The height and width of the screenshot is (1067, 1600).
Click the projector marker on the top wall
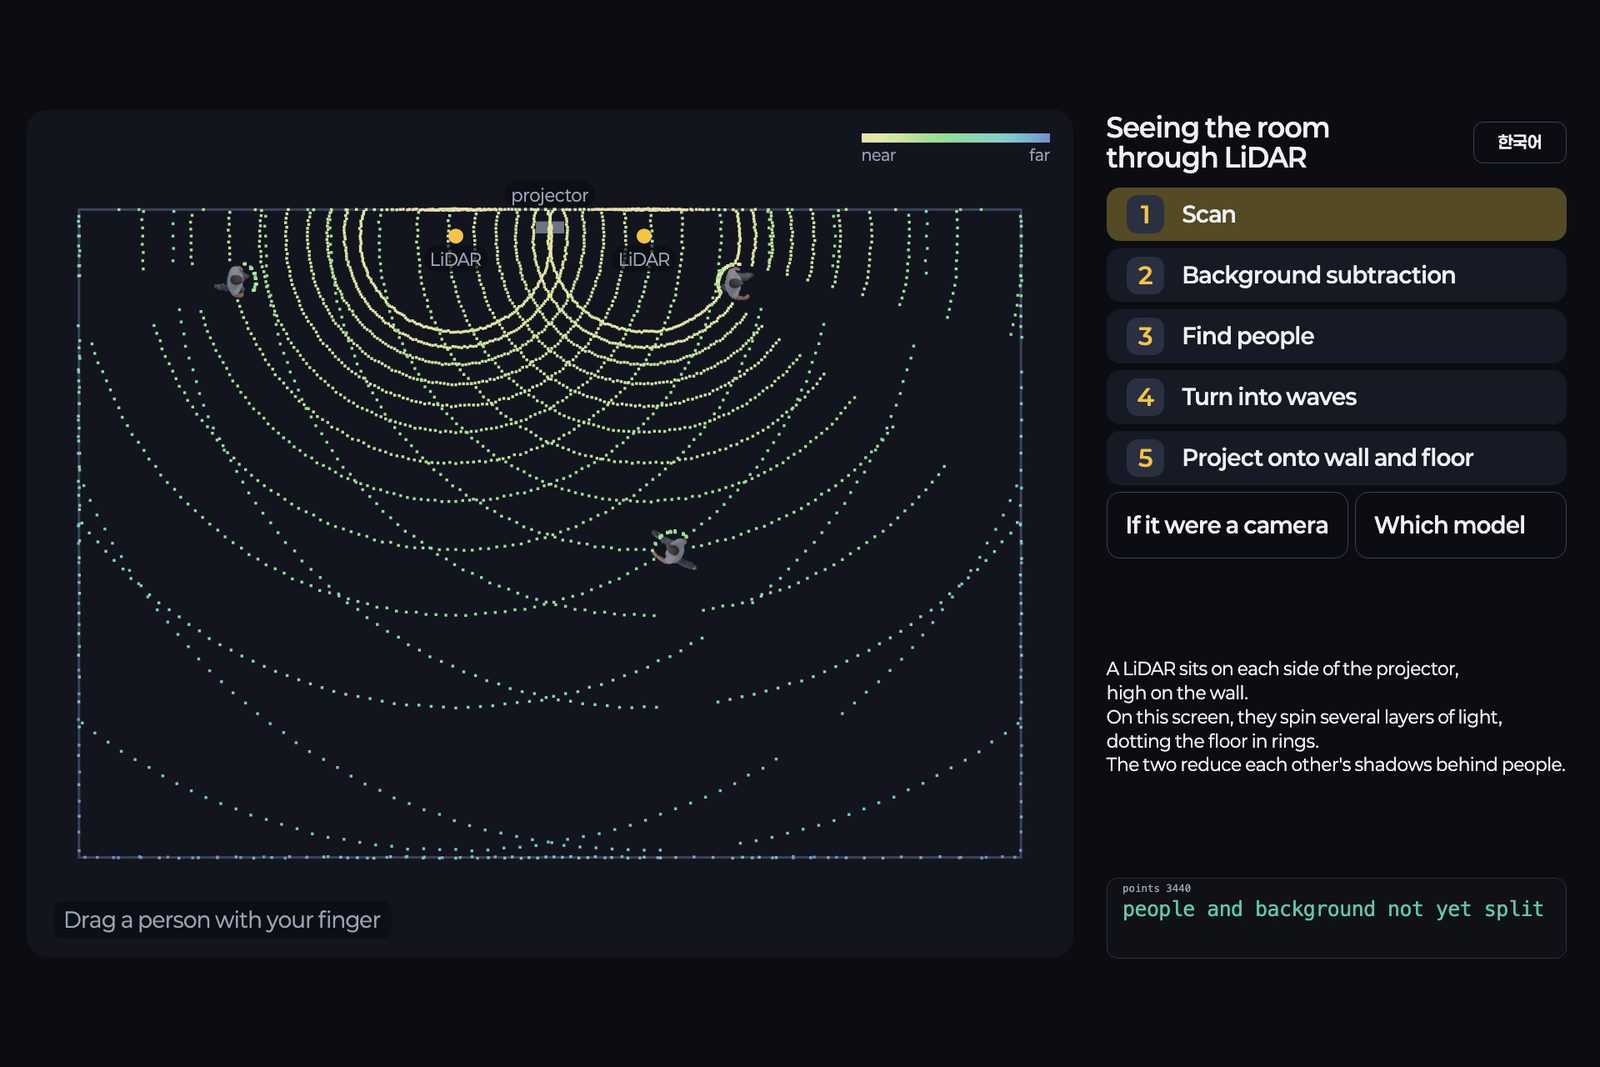(x=550, y=227)
